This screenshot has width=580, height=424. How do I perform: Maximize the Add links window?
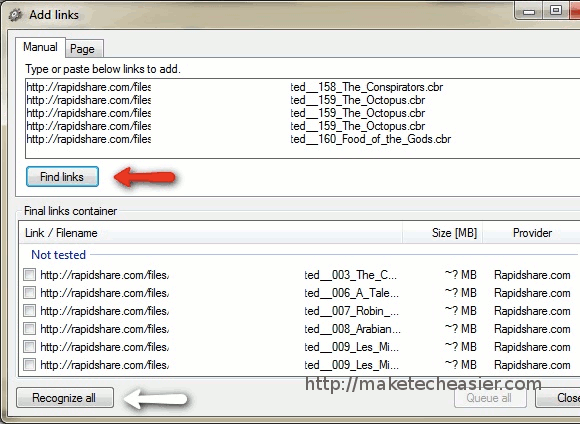(x=556, y=10)
